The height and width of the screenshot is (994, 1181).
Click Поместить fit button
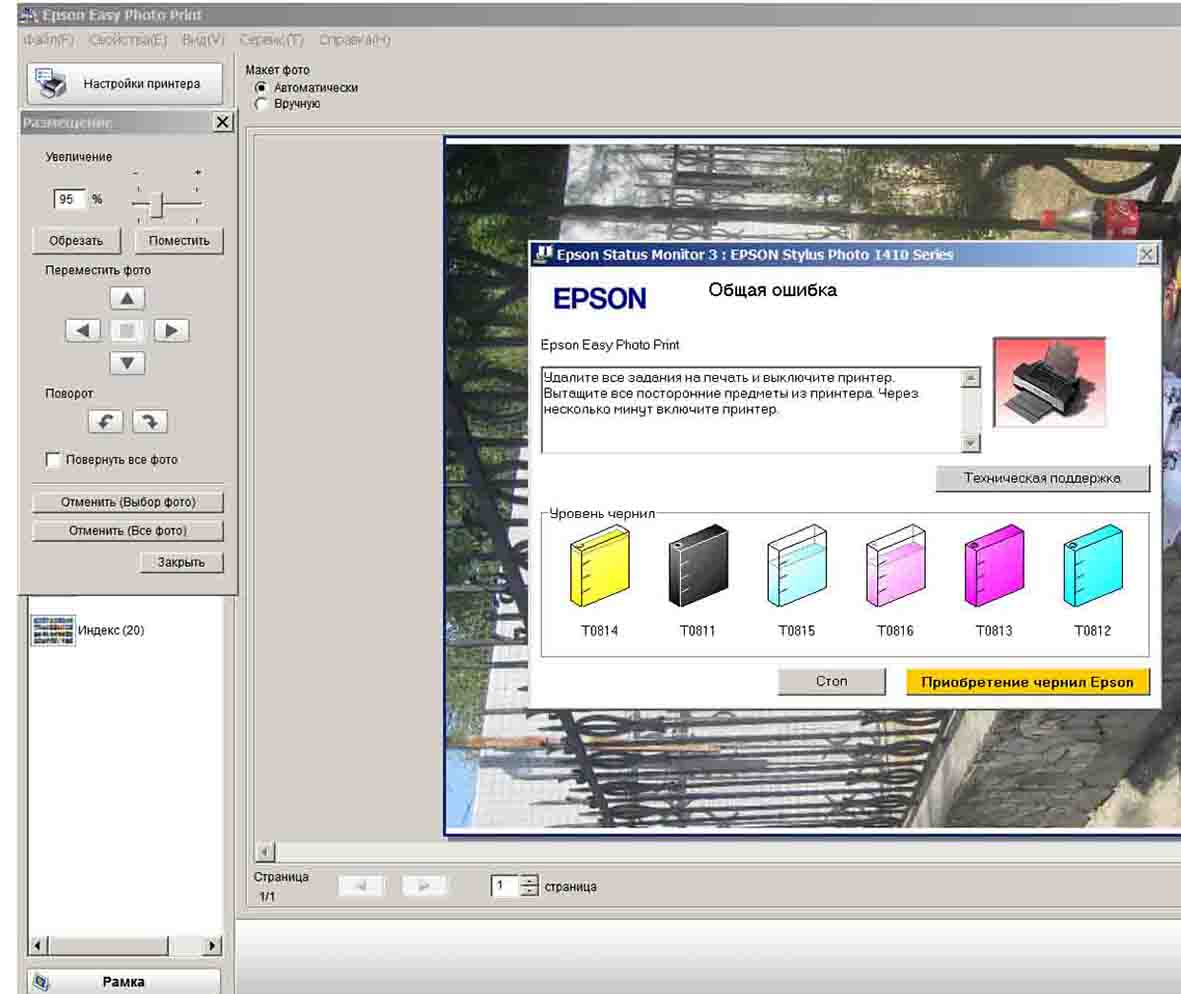click(x=179, y=240)
